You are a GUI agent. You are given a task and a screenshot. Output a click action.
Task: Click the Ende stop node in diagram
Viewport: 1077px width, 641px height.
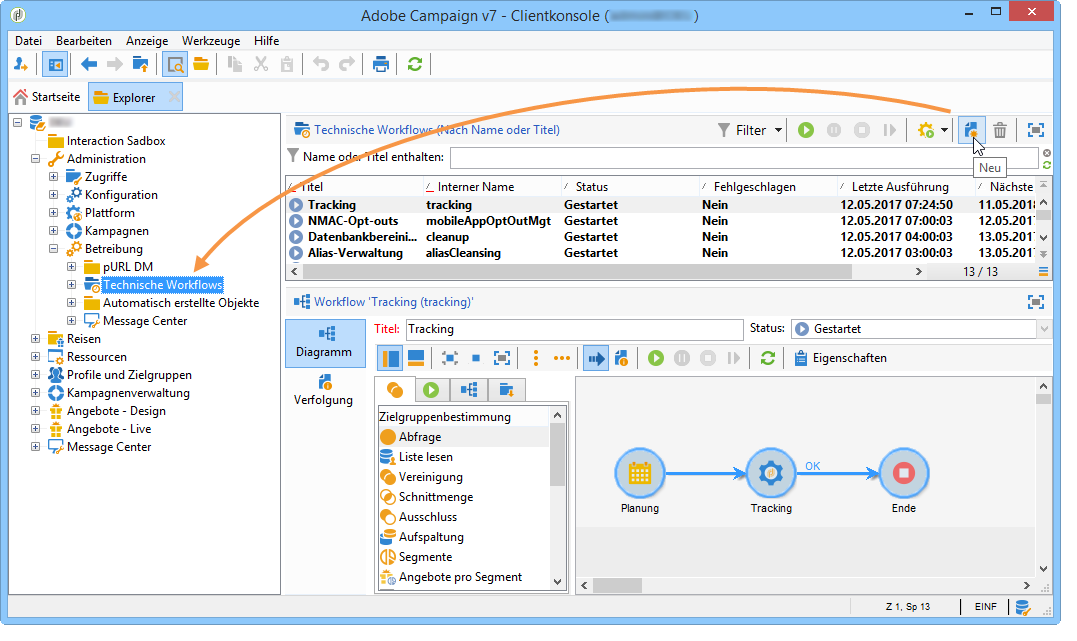click(903, 473)
